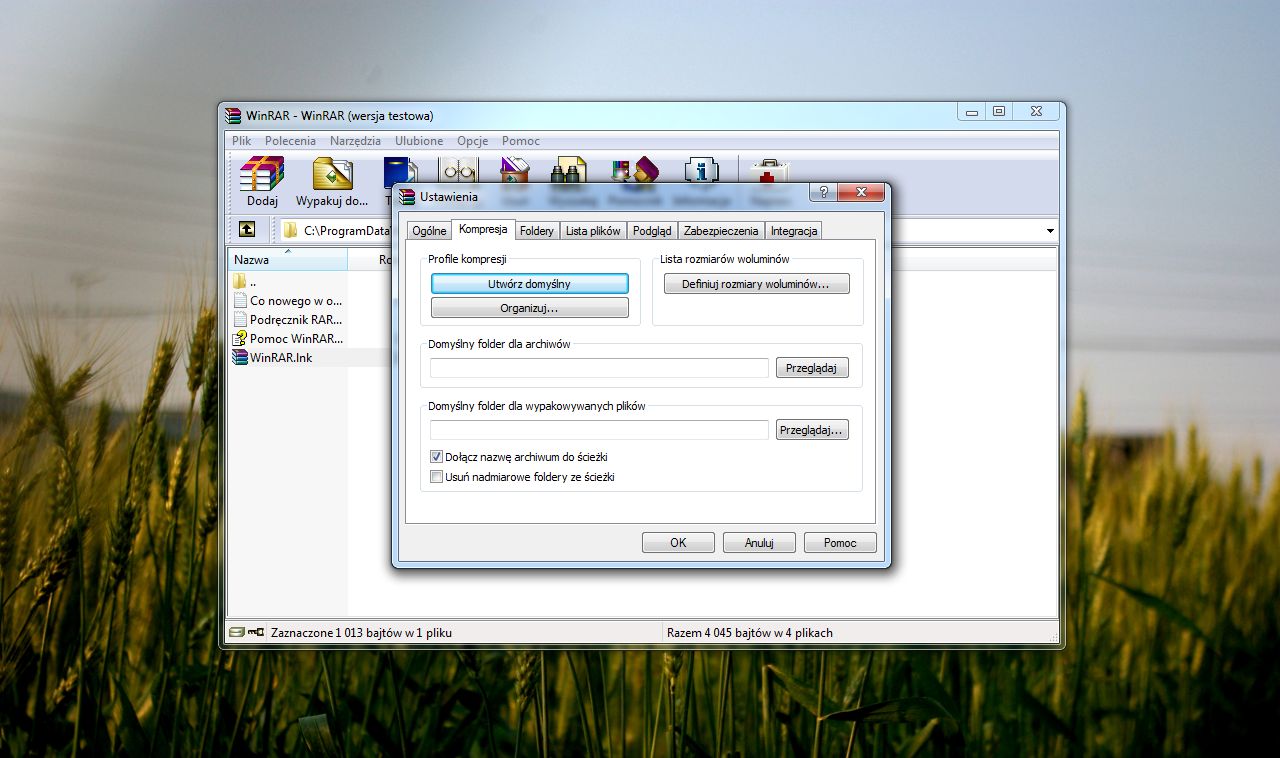The width and height of the screenshot is (1280, 758).
Task: Click the binoculars Wyszukaj toolbar icon
Action: tap(569, 170)
